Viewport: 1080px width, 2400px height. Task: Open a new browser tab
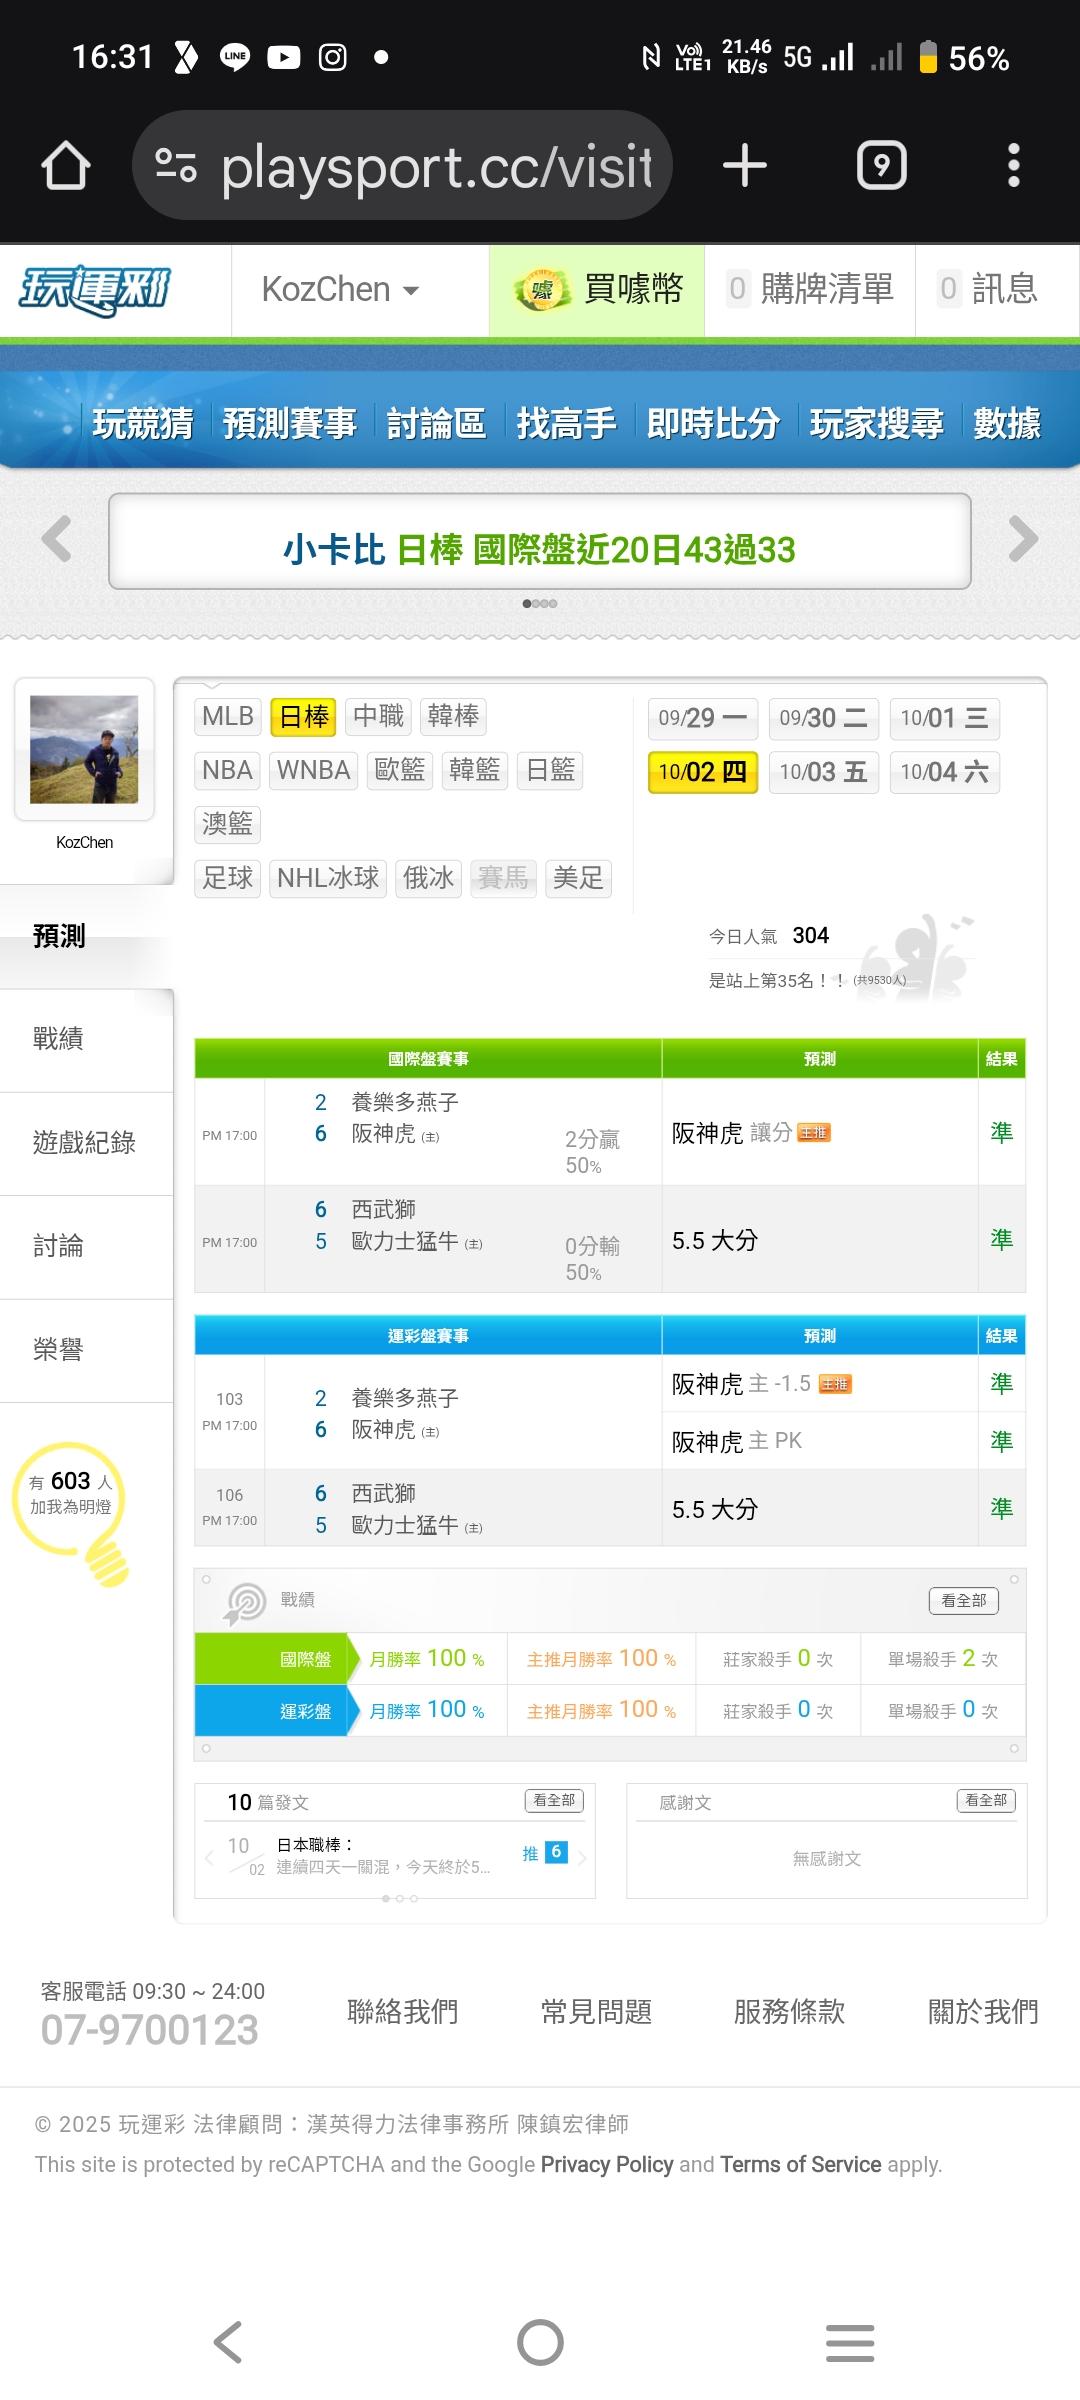pyautogui.click(x=745, y=165)
